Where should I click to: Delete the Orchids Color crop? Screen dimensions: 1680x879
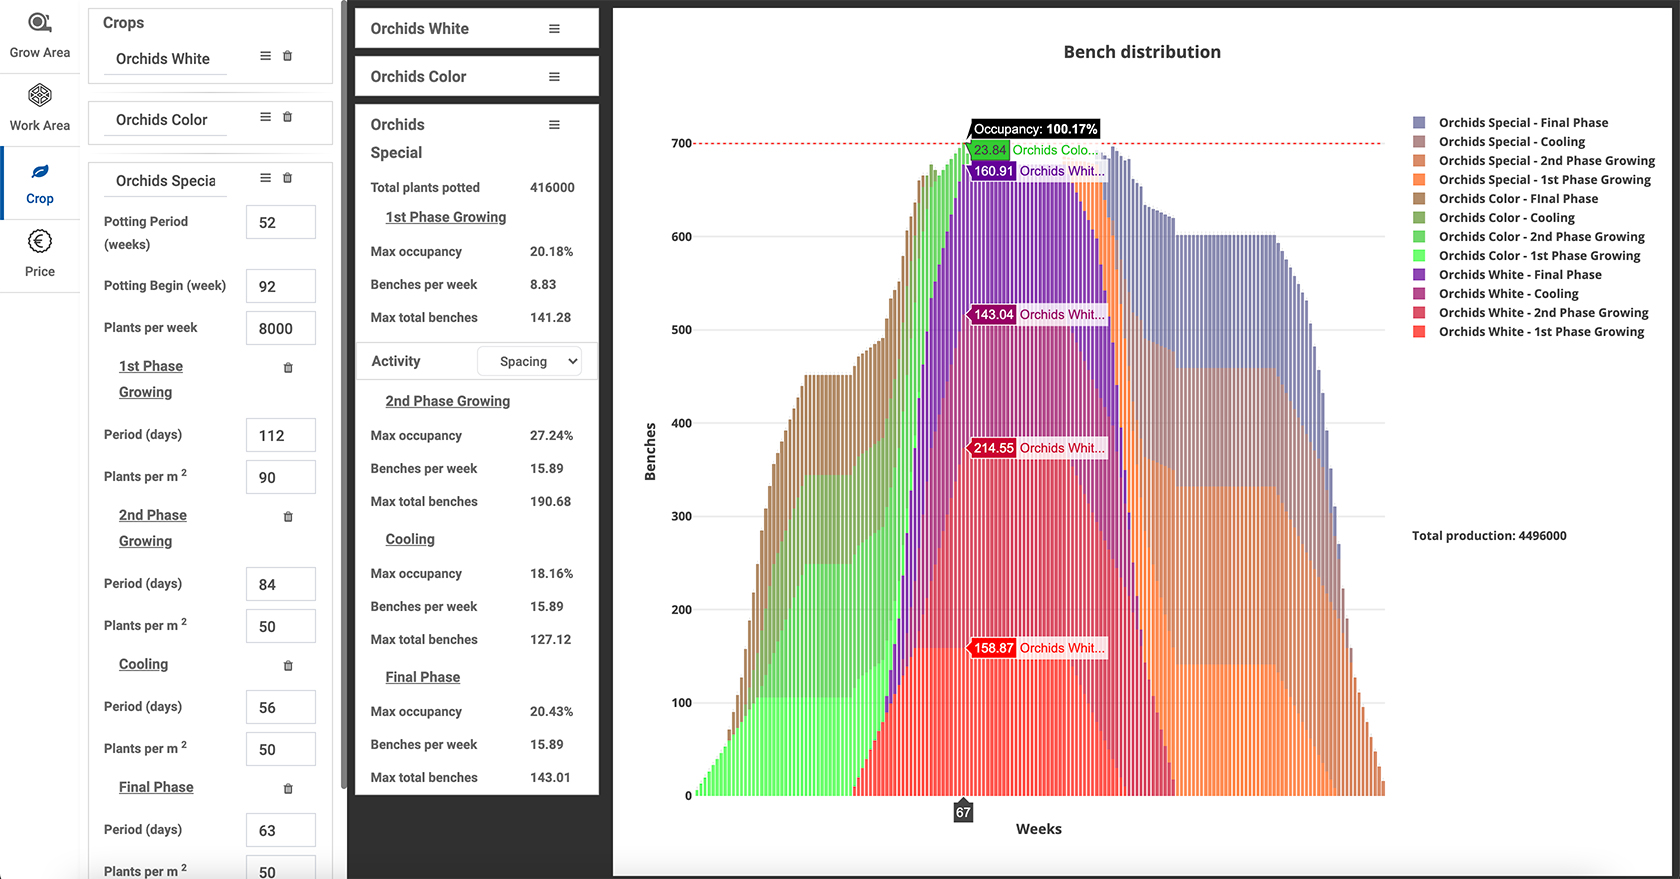coord(288,118)
